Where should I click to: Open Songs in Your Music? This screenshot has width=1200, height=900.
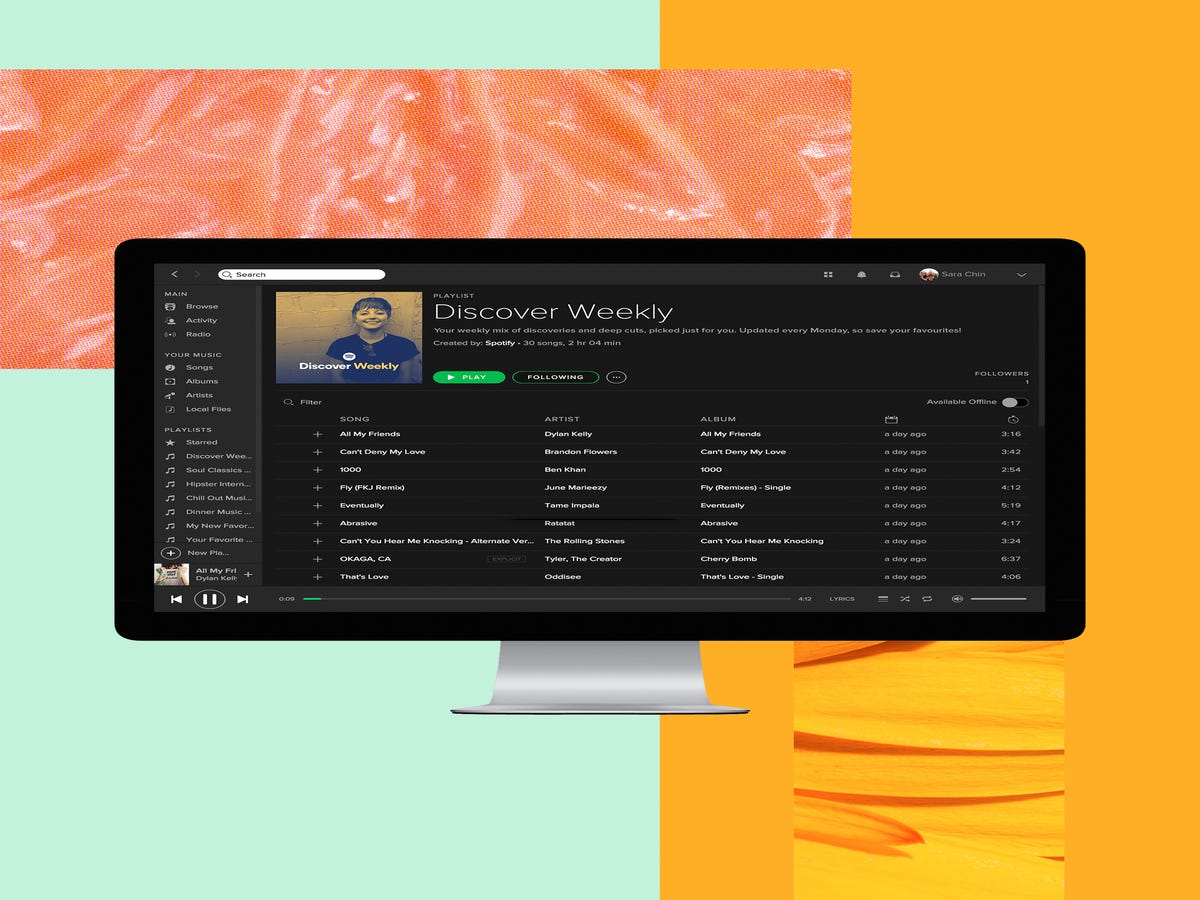pyautogui.click(x=199, y=367)
